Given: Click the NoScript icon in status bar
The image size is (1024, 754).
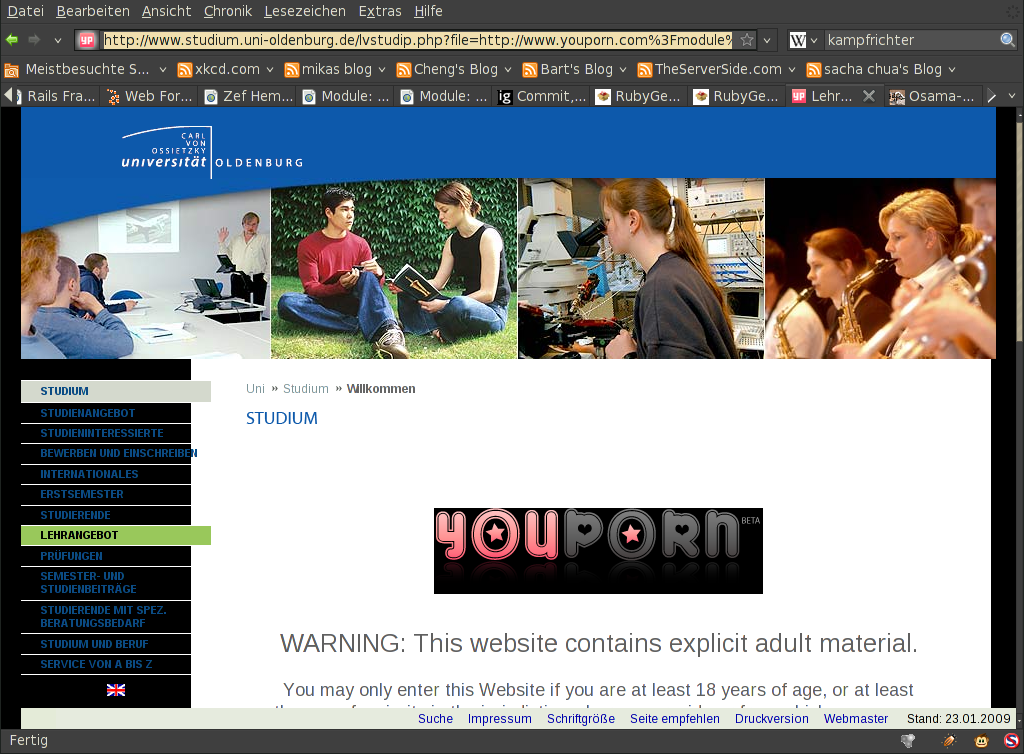Looking at the screenshot, I should [1011, 741].
